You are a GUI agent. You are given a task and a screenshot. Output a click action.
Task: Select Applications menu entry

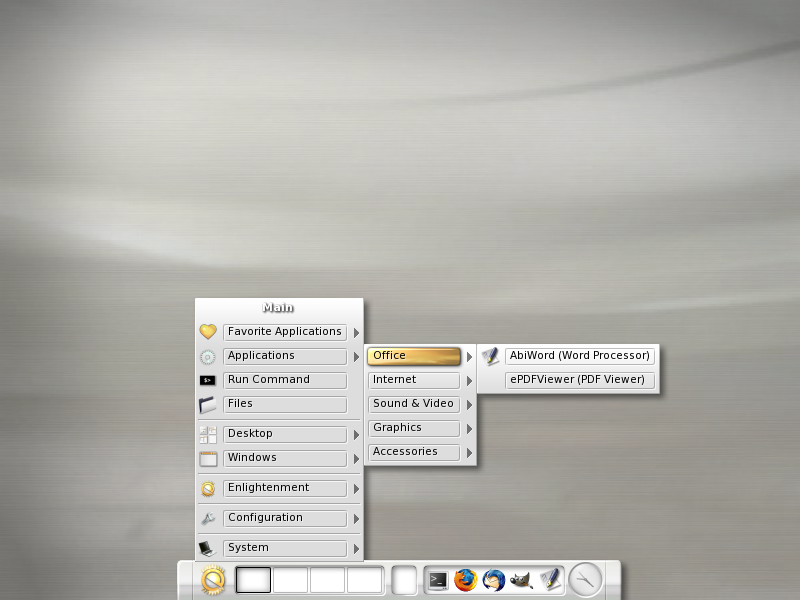tap(285, 356)
